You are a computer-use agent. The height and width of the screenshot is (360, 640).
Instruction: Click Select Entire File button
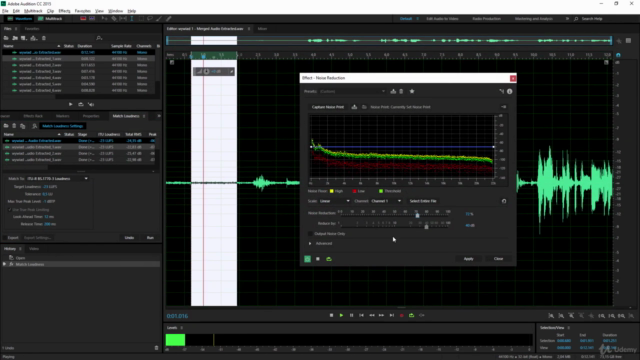(423, 201)
